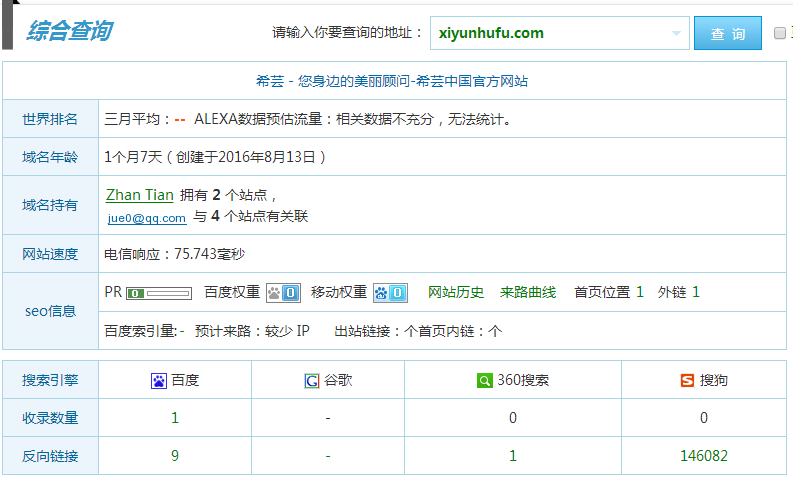Open the 网站历史 site history link
The width and height of the screenshot is (793, 479).
point(455,292)
